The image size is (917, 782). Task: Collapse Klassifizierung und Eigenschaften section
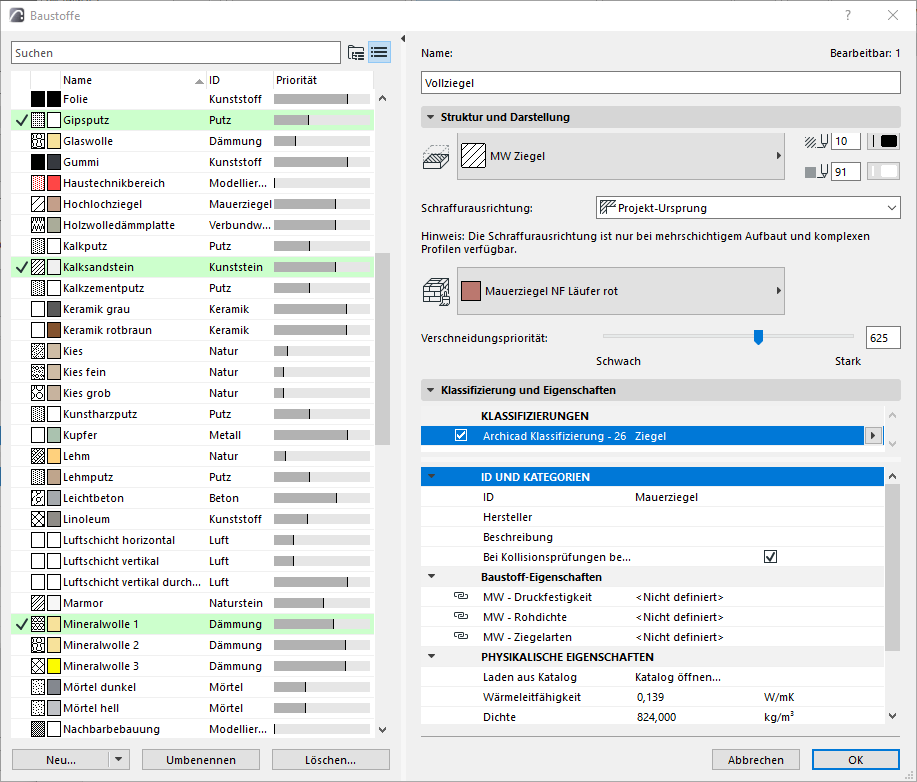tap(429, 390)
